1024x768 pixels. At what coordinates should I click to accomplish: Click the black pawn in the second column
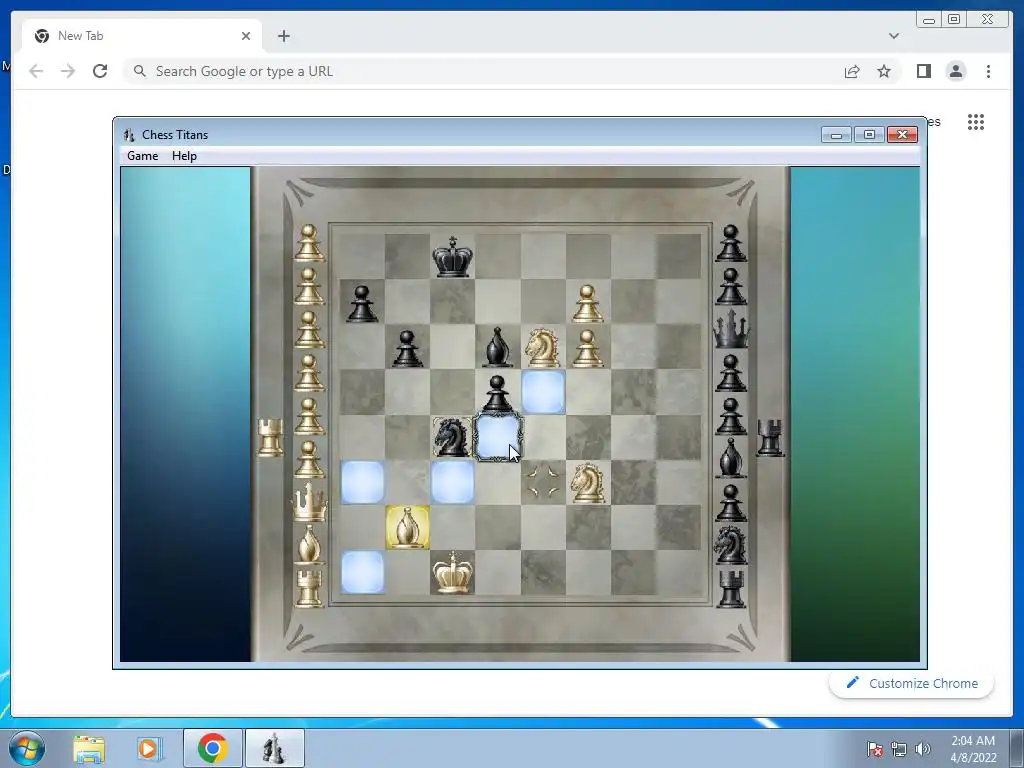pyautogui.click(x=407, y=348)
